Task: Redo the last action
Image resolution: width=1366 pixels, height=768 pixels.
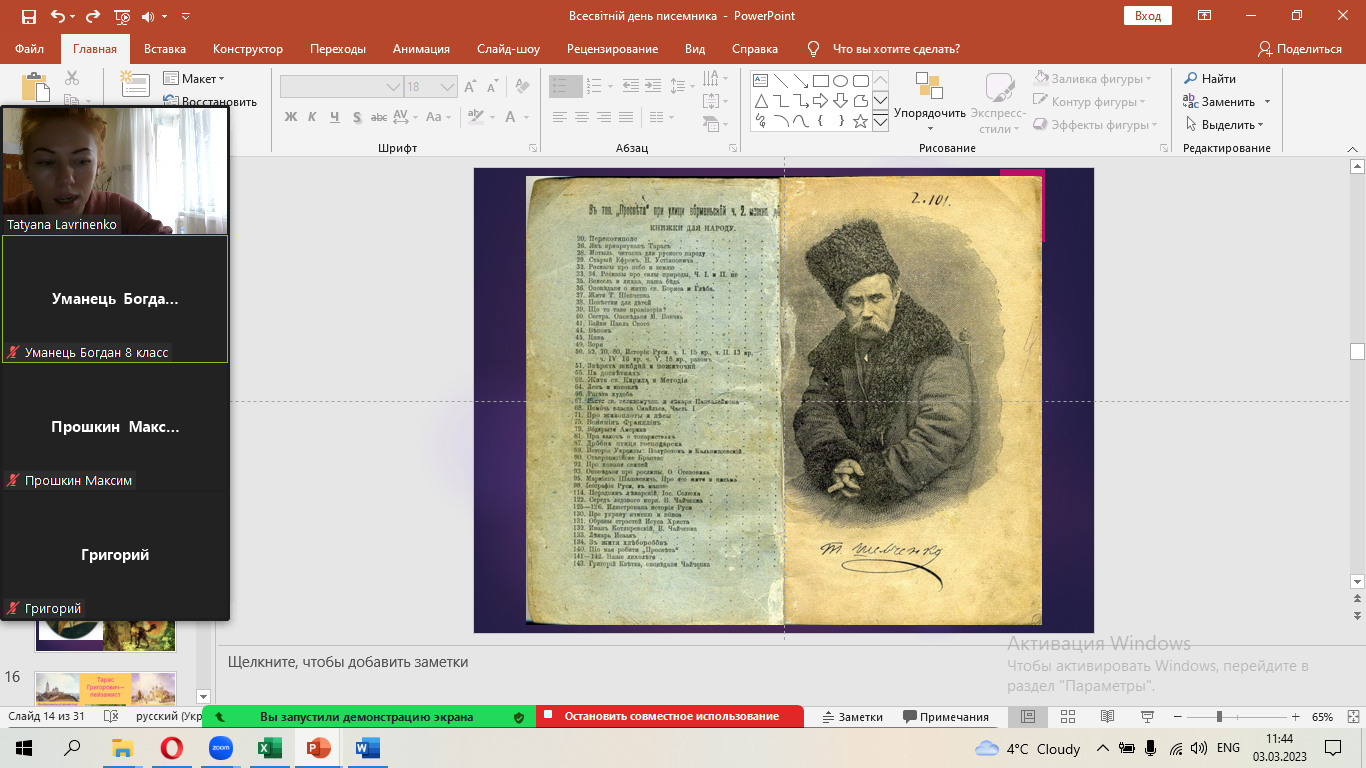Action: coord(93,16)
